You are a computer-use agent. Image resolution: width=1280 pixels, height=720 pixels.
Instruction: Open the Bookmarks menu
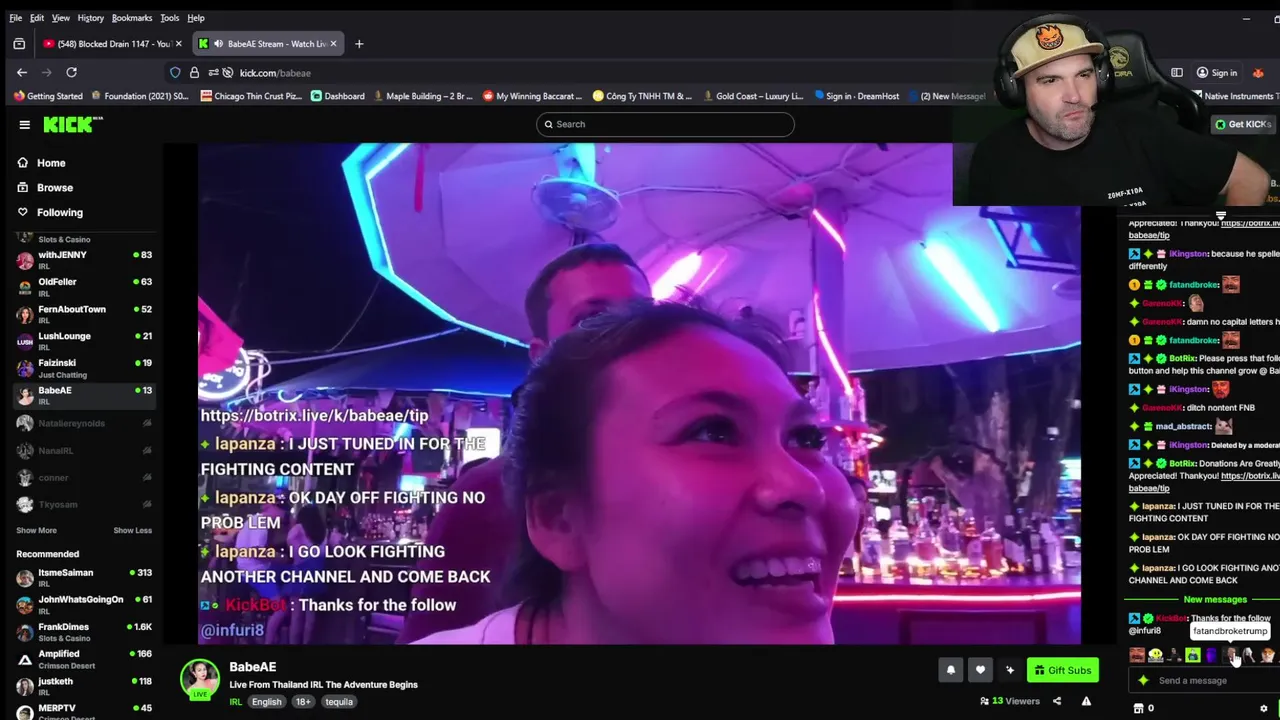132,18
